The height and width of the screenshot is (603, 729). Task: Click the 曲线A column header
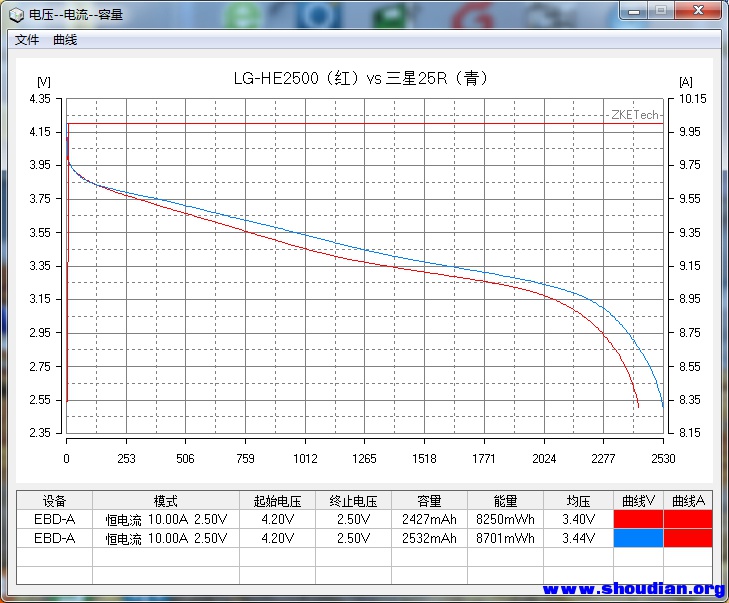coord(688,501)
